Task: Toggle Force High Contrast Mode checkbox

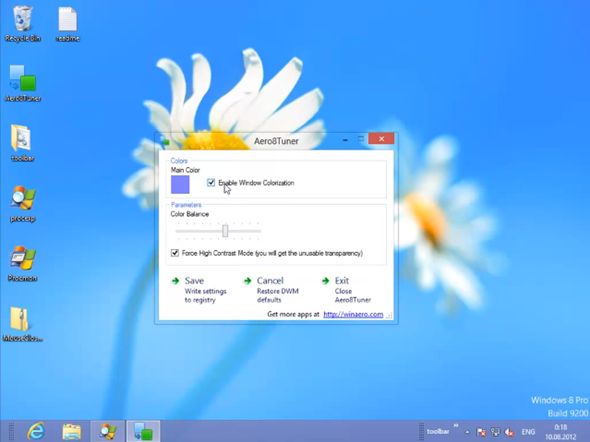Action: [175, 253]
